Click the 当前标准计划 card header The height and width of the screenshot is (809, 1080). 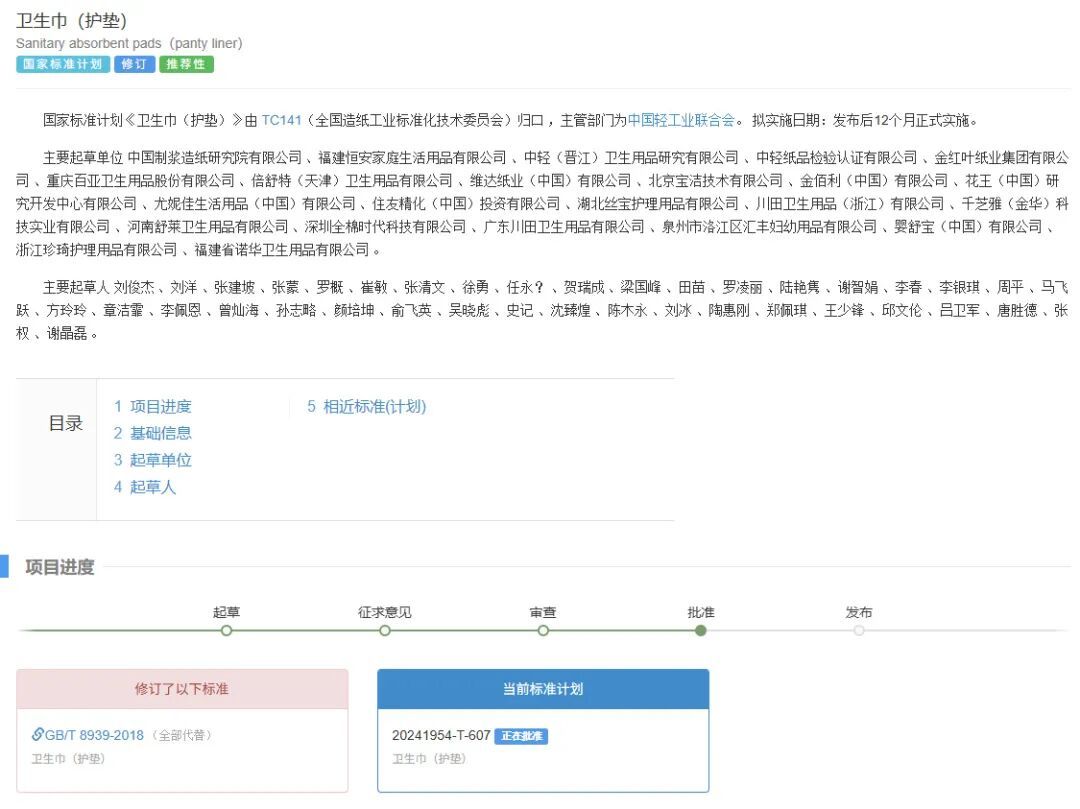[543, 689]
